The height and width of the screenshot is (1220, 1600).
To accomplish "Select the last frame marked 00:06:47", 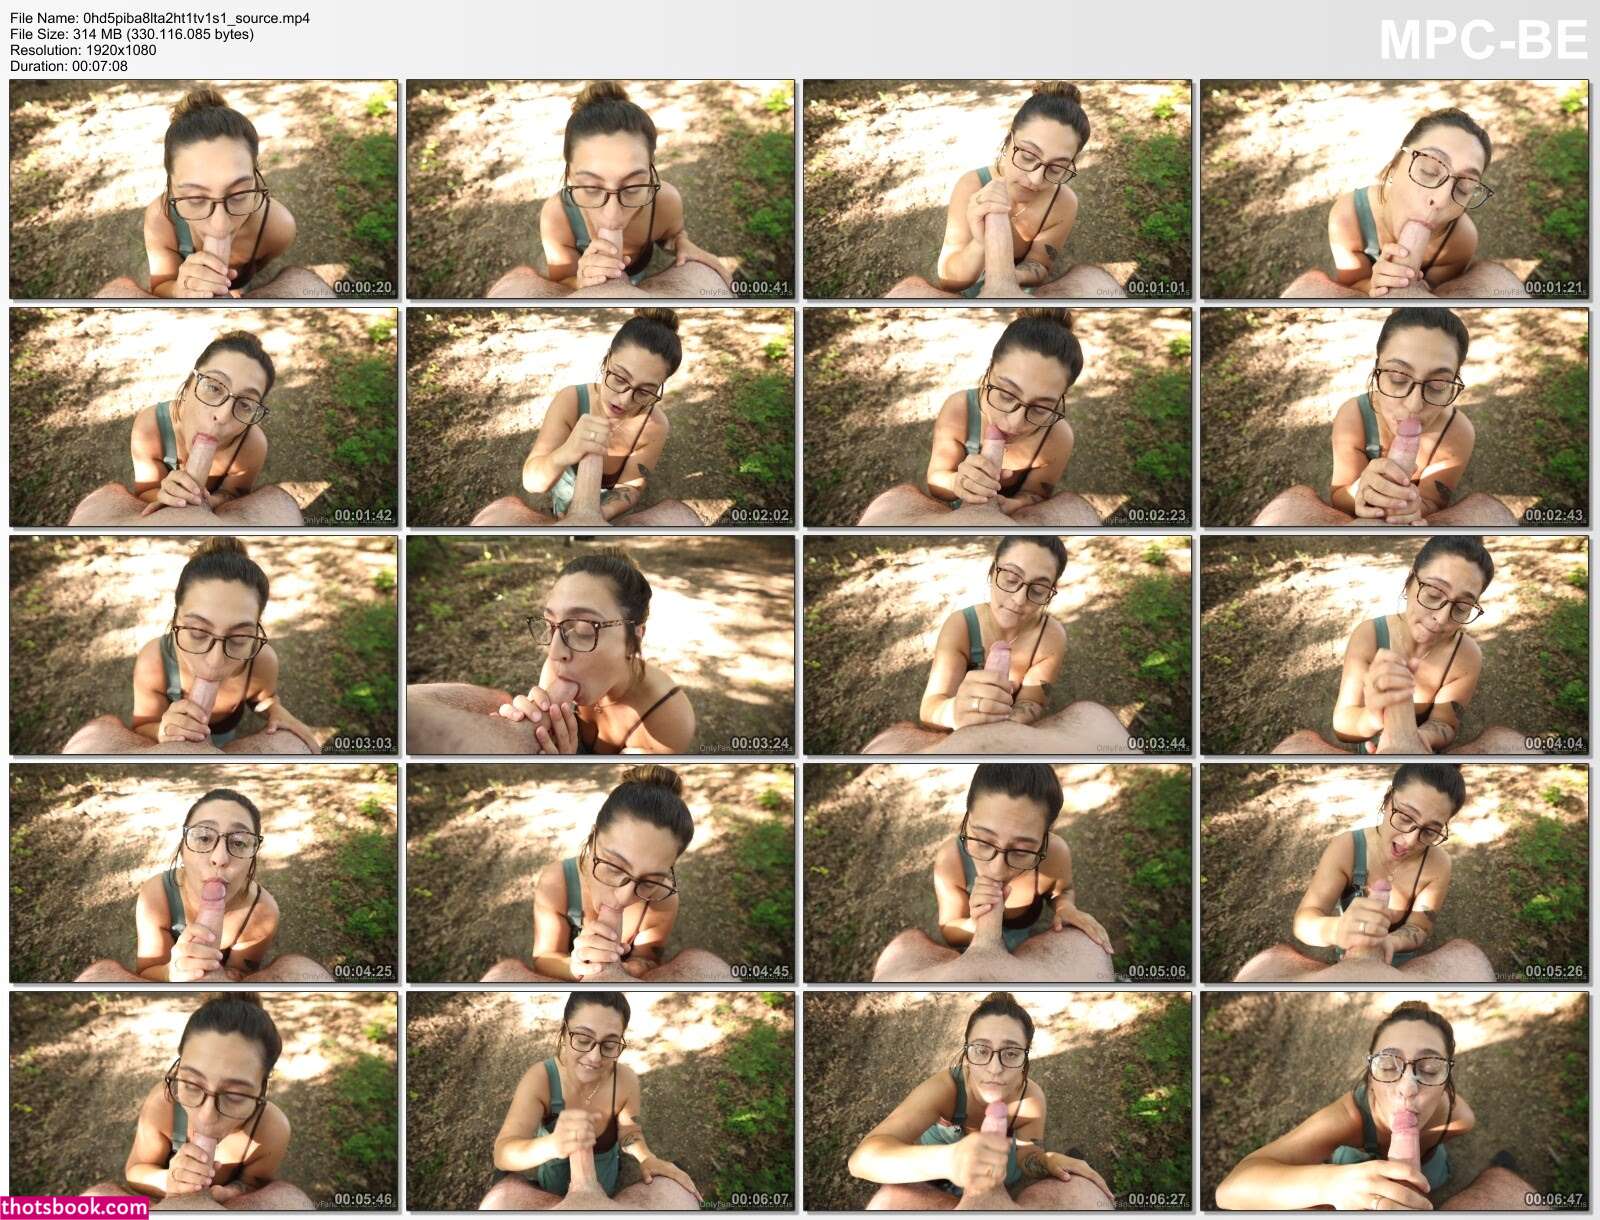I will (1394, 1101).
